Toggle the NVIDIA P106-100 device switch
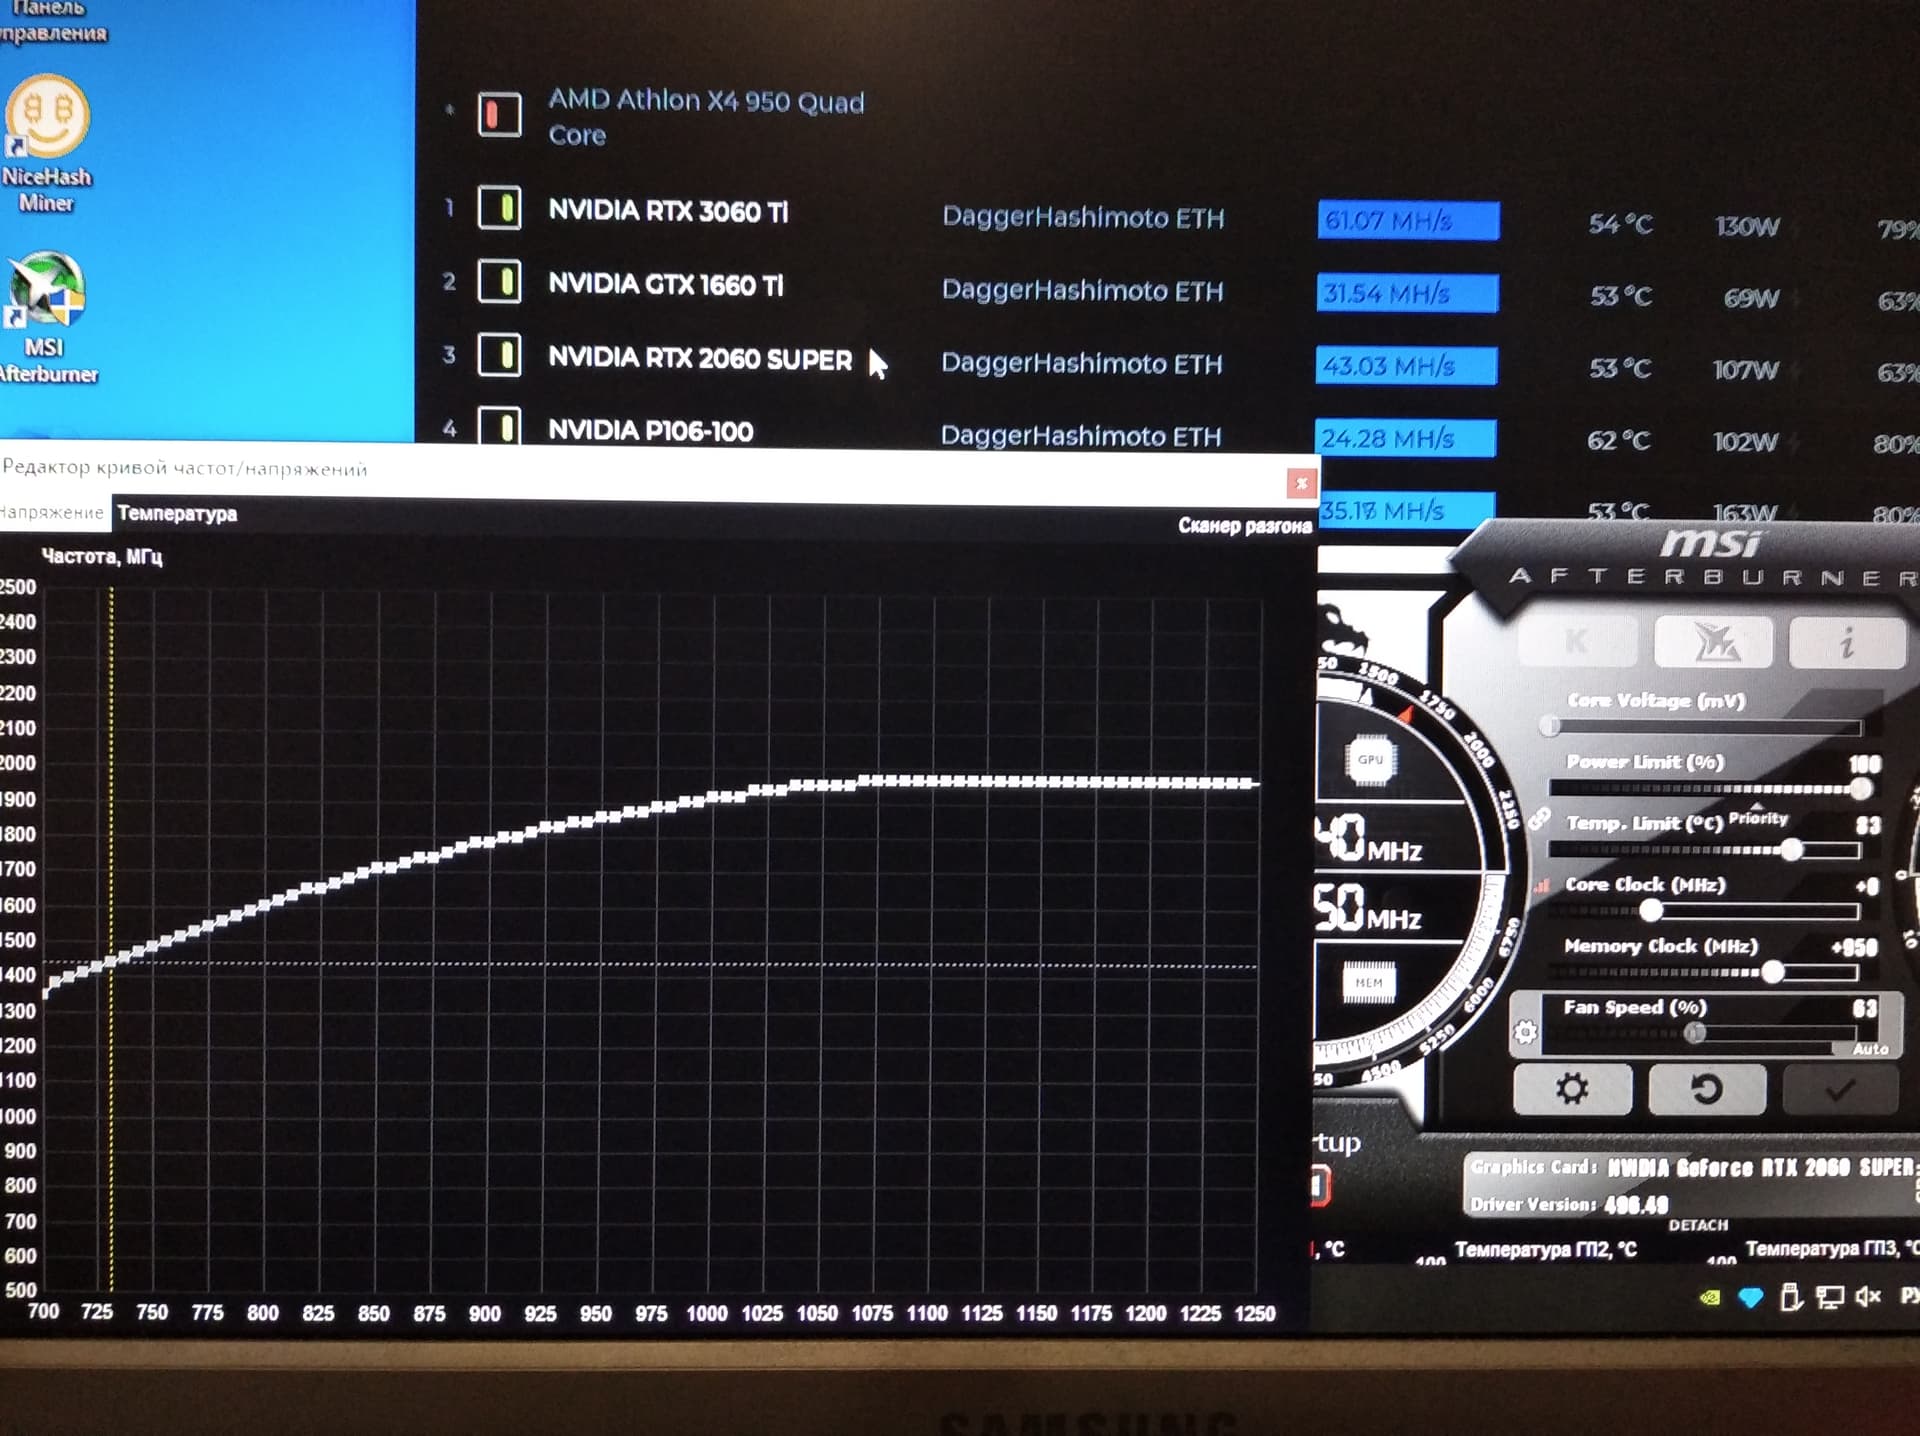The image size is (1920, 1436). (499, 427)
